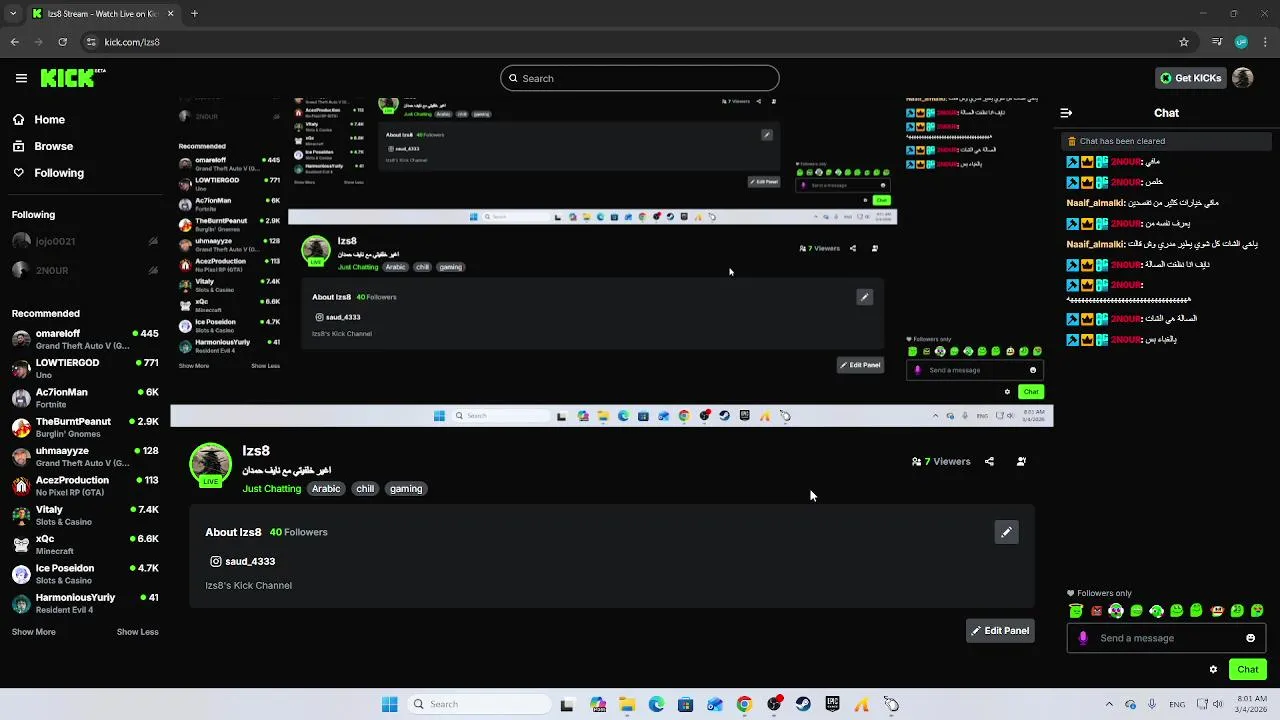Click the Get KICKs button
This screenshot has width=1280, height=720.
click(1190, 78)
